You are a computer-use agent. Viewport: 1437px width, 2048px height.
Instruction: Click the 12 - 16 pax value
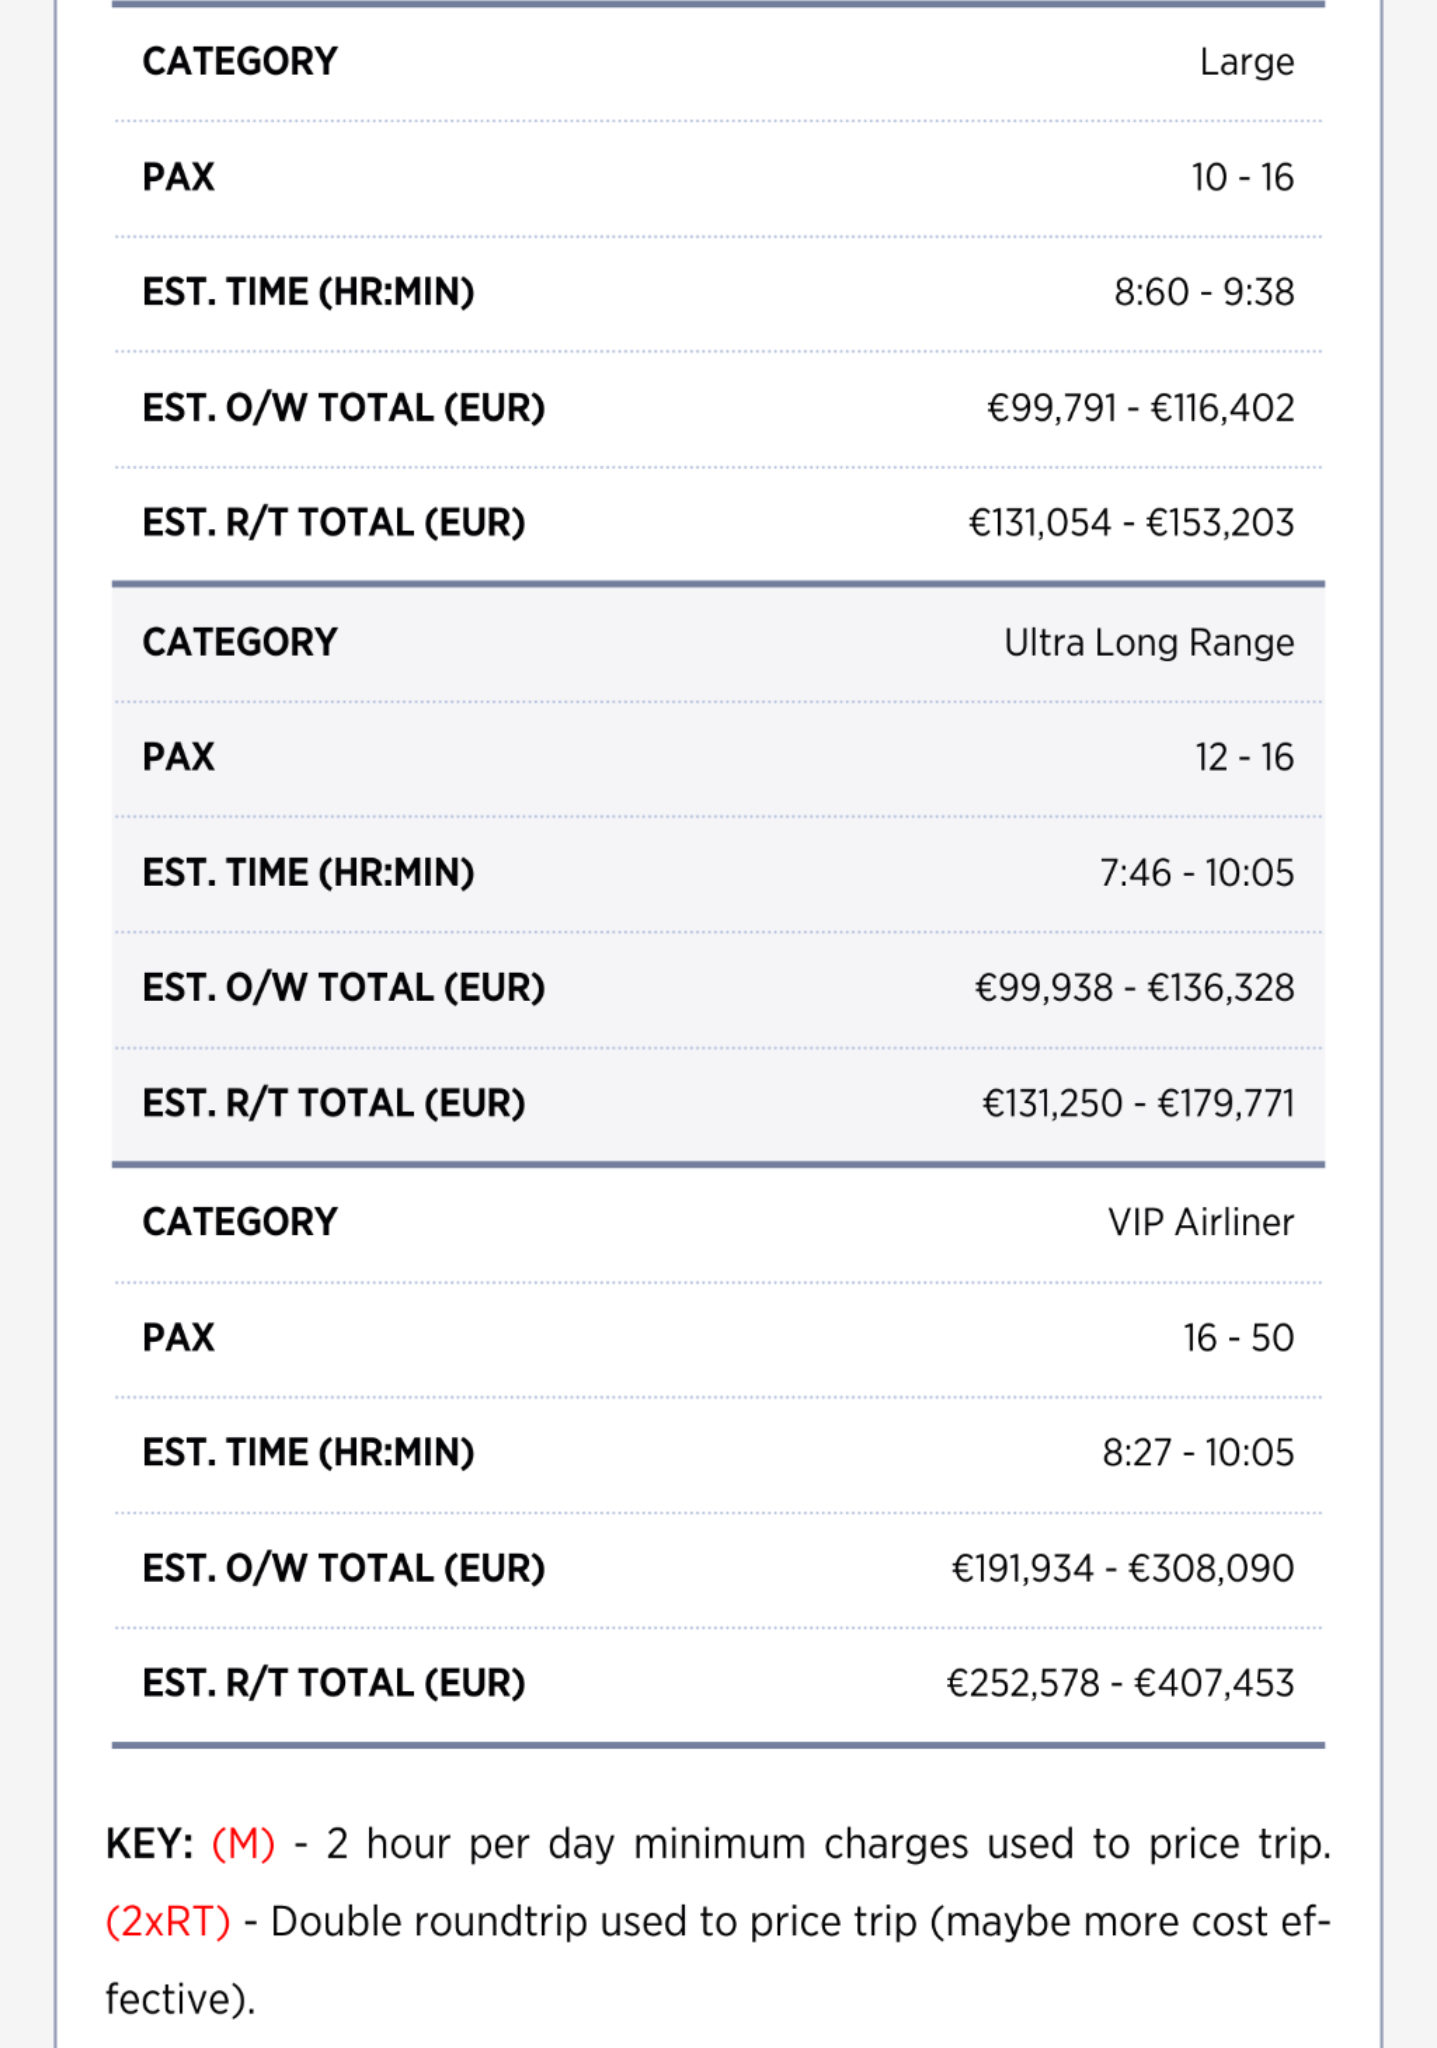(x=1244, y=757)
